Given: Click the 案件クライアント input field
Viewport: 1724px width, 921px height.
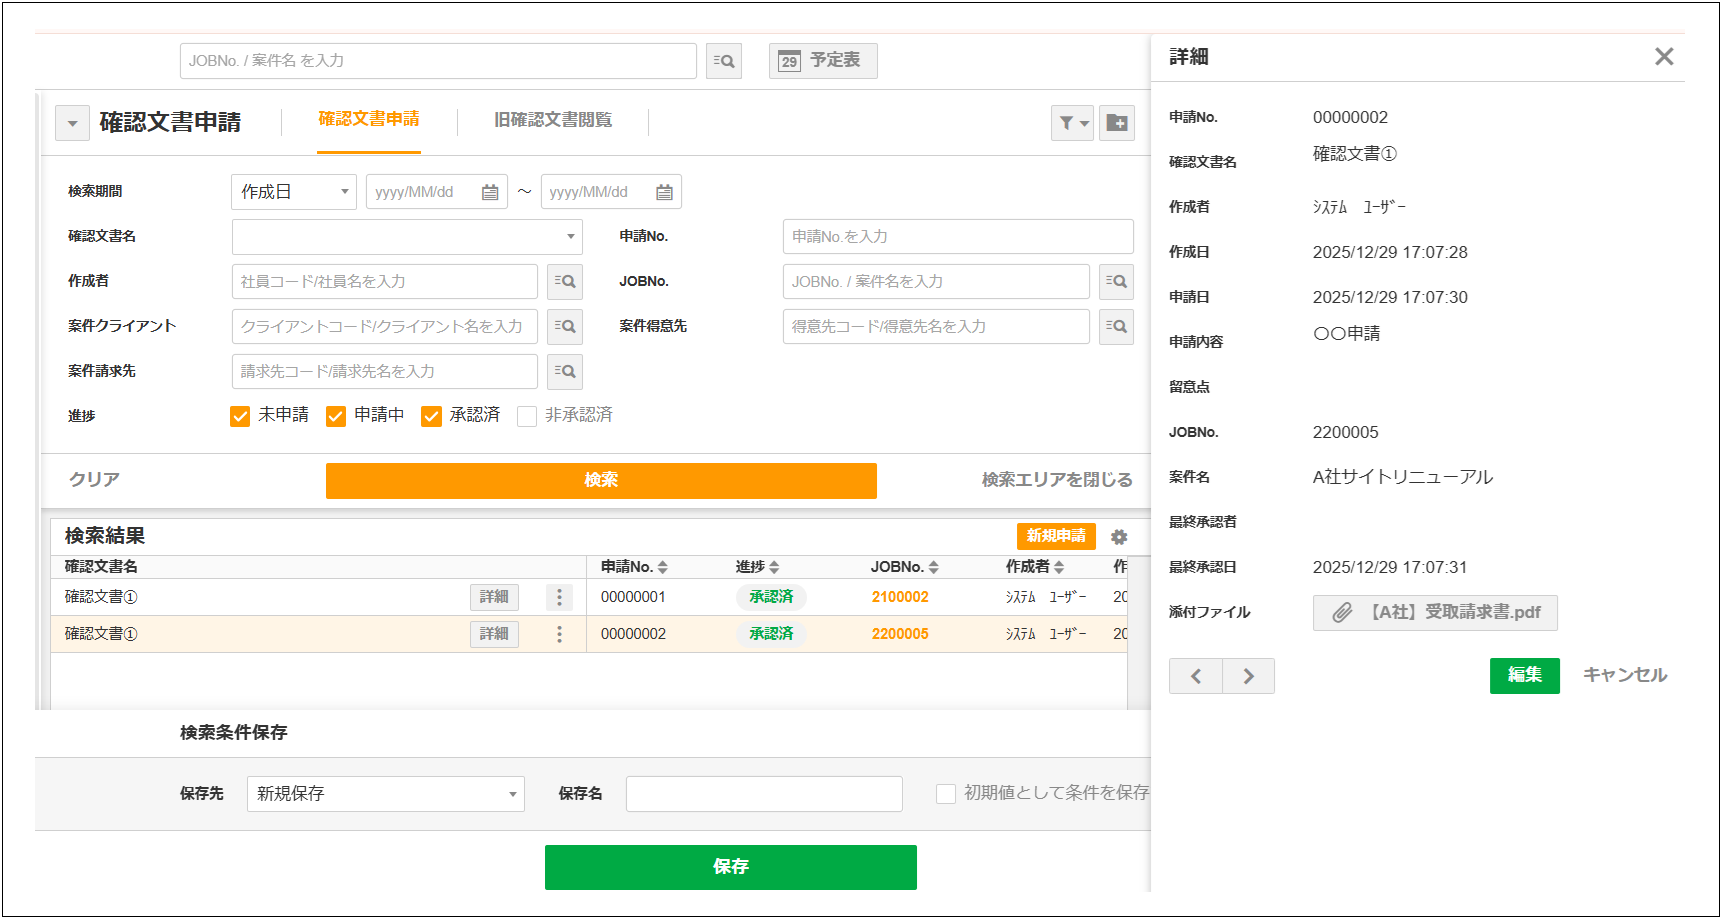Looking at the screenshot, I should click(x=385, y=327).
